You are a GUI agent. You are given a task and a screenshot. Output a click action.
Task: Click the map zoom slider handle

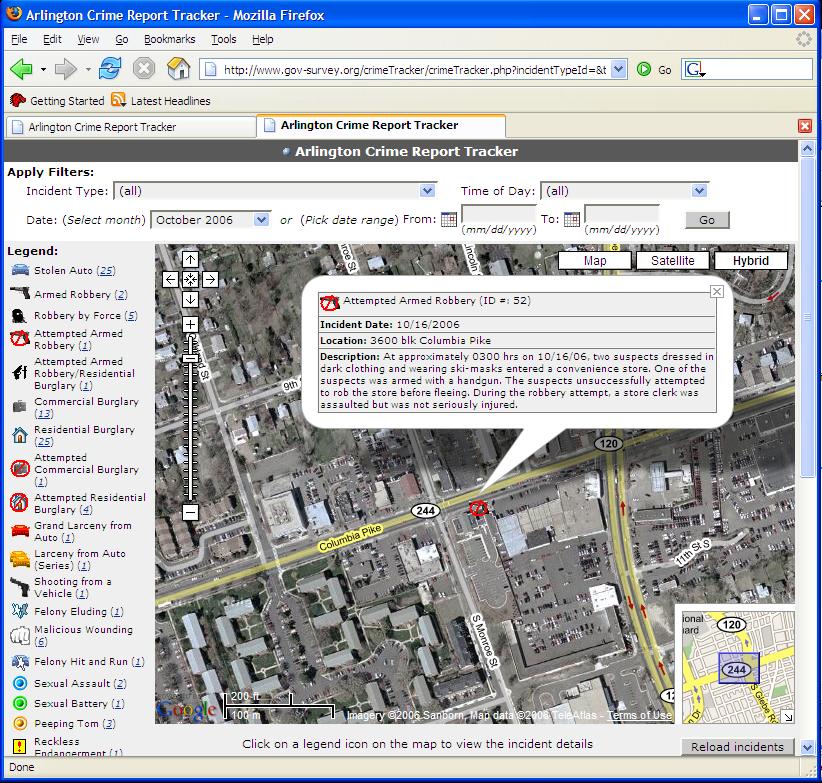[x=190, y=358]
